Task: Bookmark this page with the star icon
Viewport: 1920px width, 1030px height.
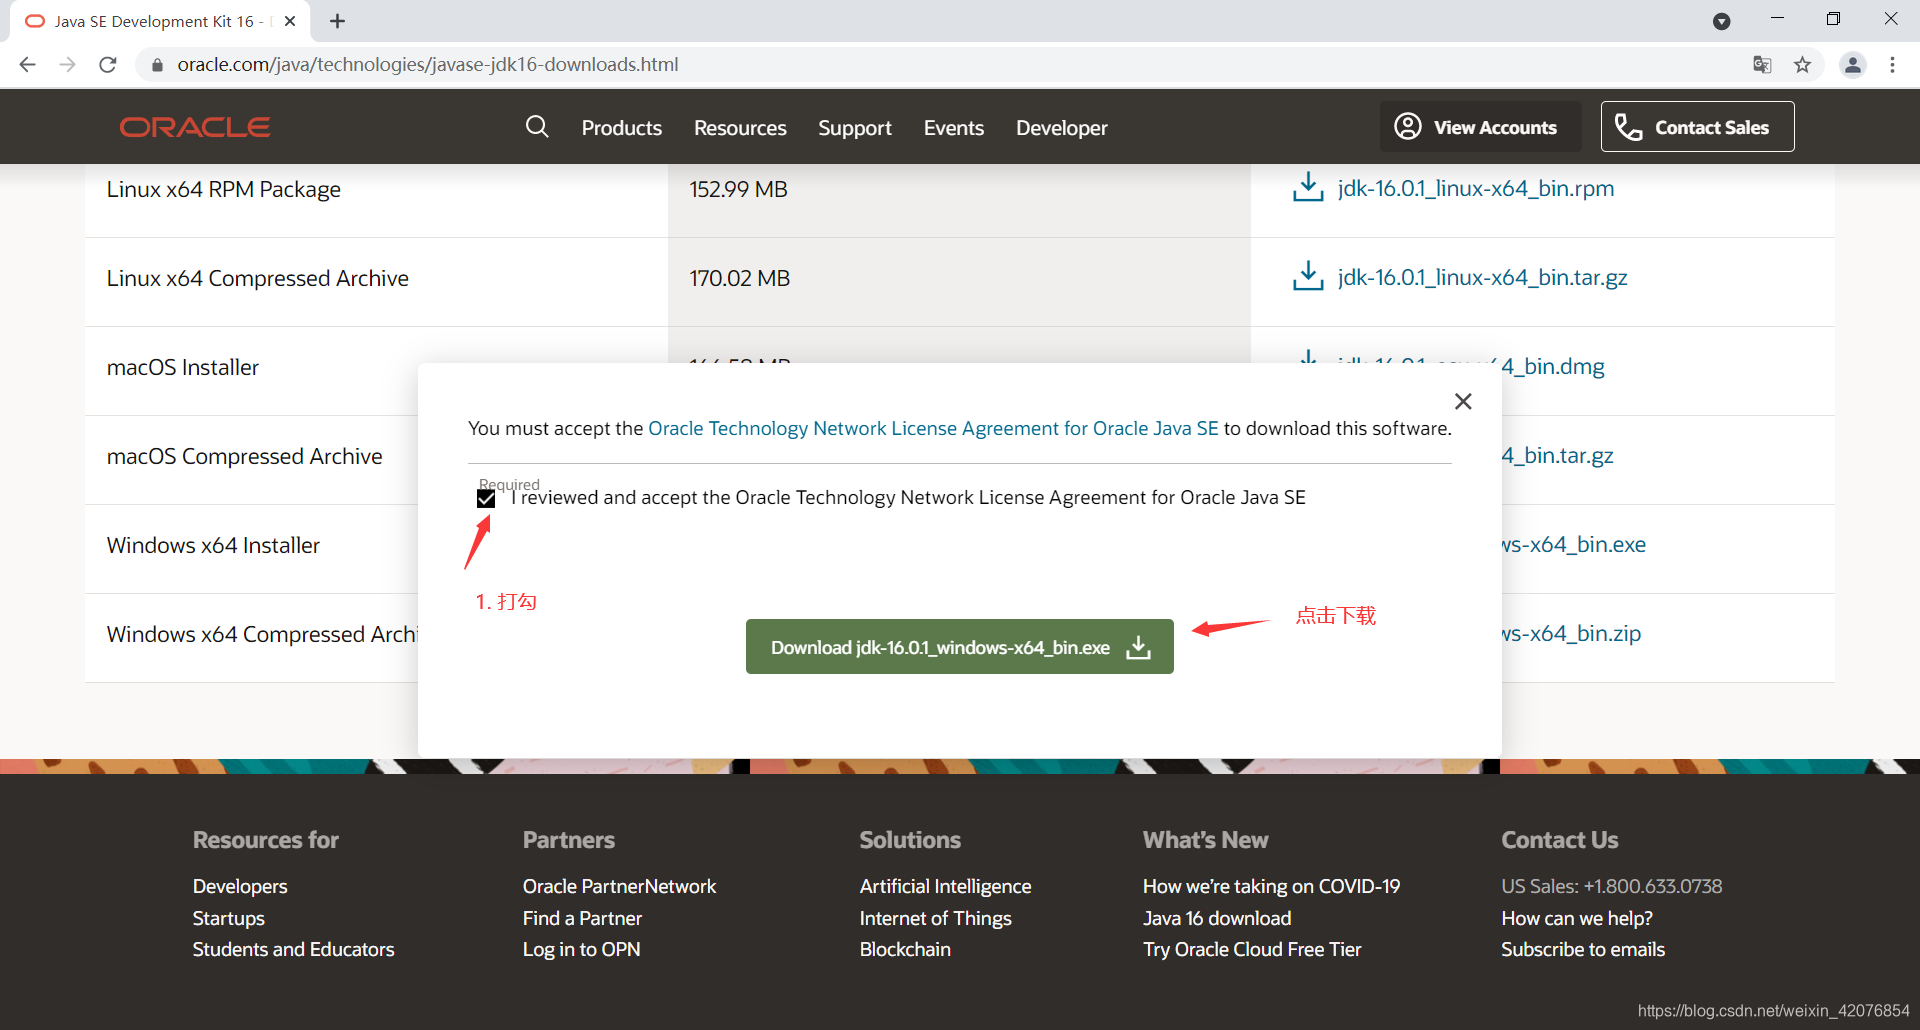Action: pos(1802,65)
